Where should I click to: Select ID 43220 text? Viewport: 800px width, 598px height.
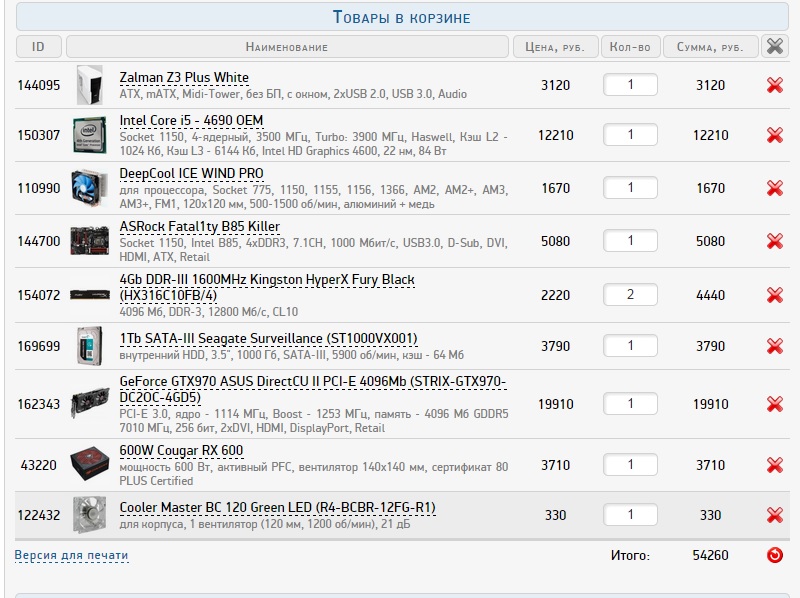pyautogui.click(x=39, y=465)
